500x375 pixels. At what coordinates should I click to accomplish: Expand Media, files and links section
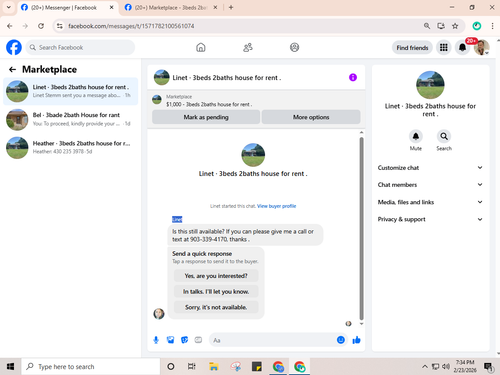click(x=430, y=202)
